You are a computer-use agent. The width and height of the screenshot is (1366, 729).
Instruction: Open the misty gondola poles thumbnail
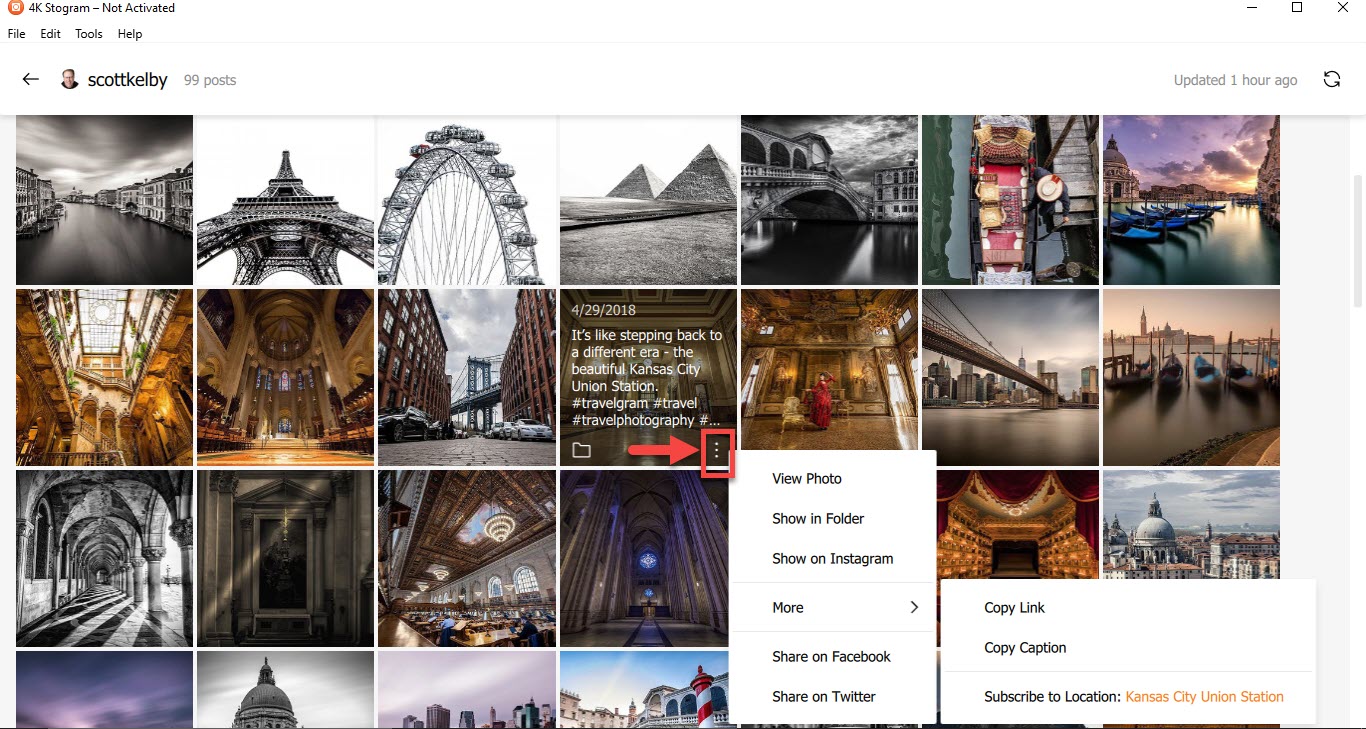pyautogui.click(x=1191, y=378)
